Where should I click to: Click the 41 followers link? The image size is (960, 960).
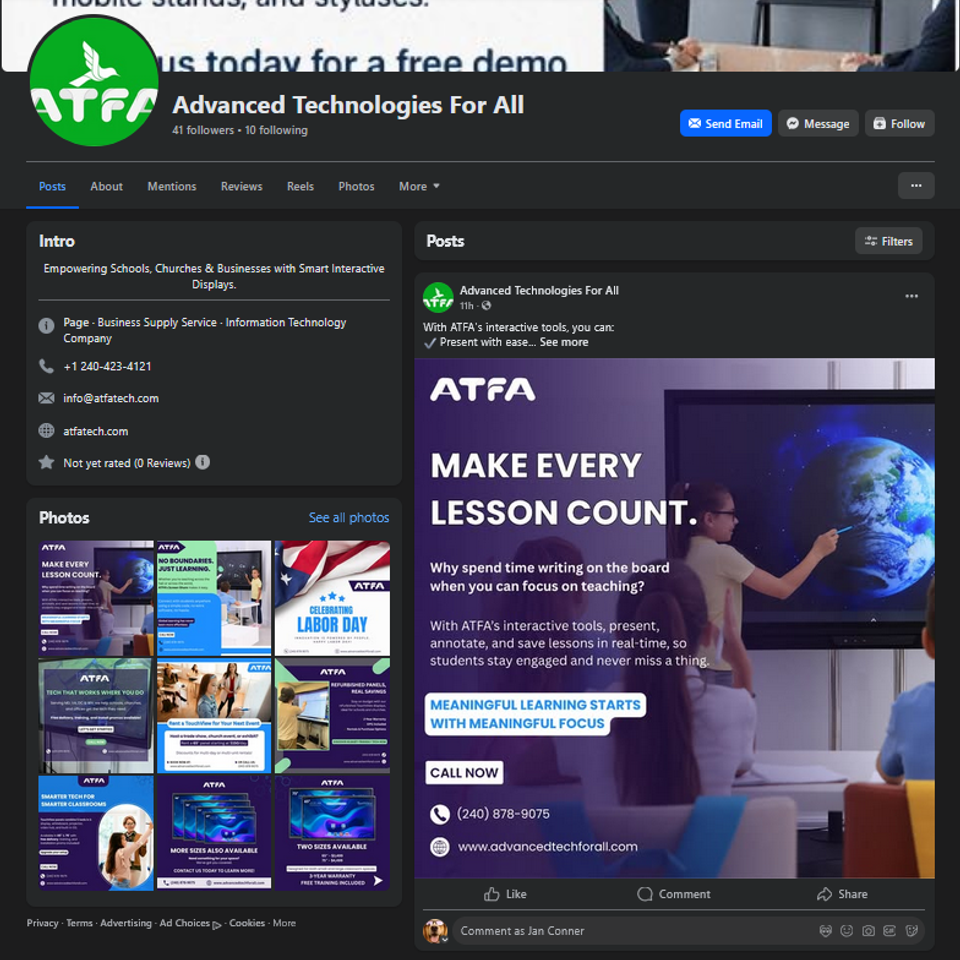pos(203,130)
